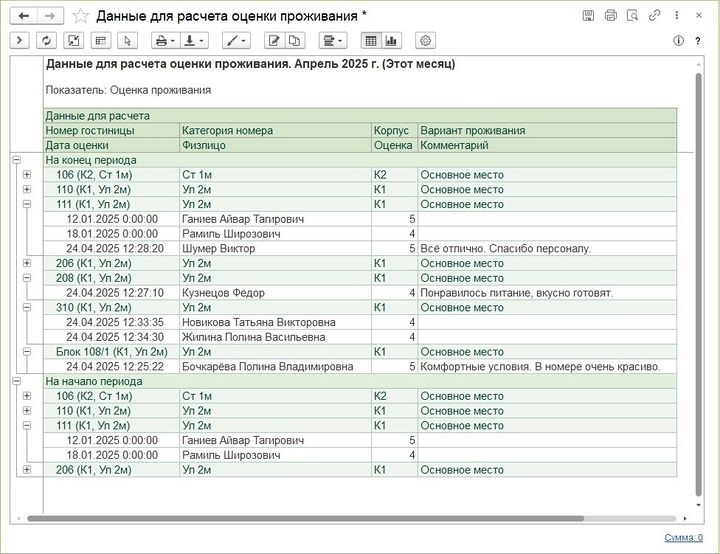Image resolution: width=720 pixels, height=554 pixels.
Task: Expand room 106 under 'На начало периода'
Action: (27, 396)
